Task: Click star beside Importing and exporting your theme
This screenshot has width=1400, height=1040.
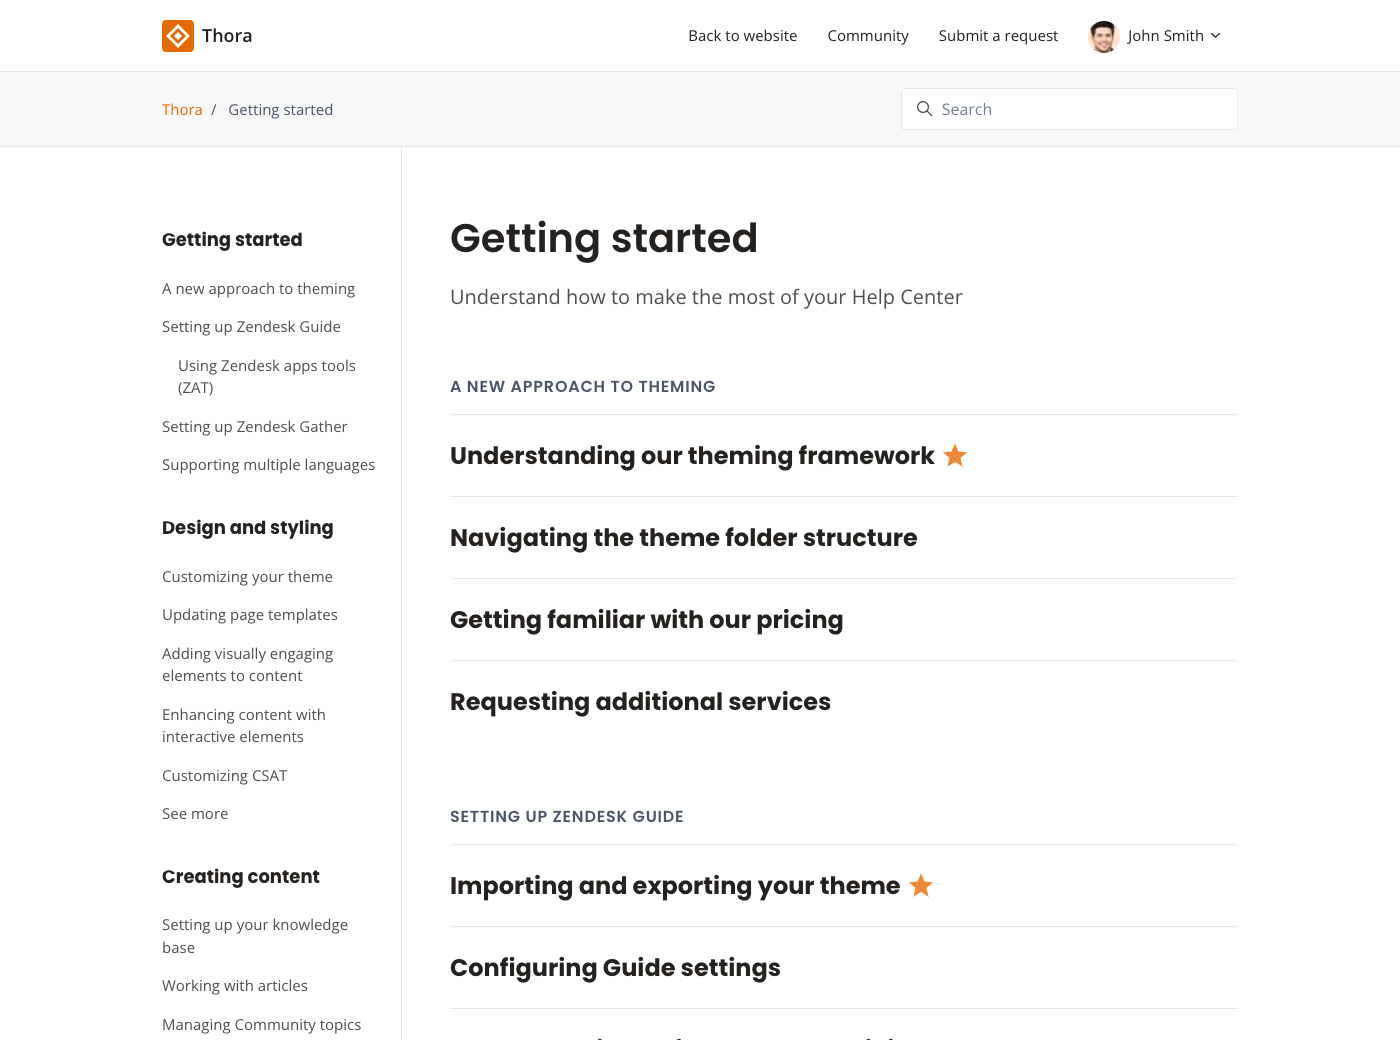Action: (x=921, y=886)
